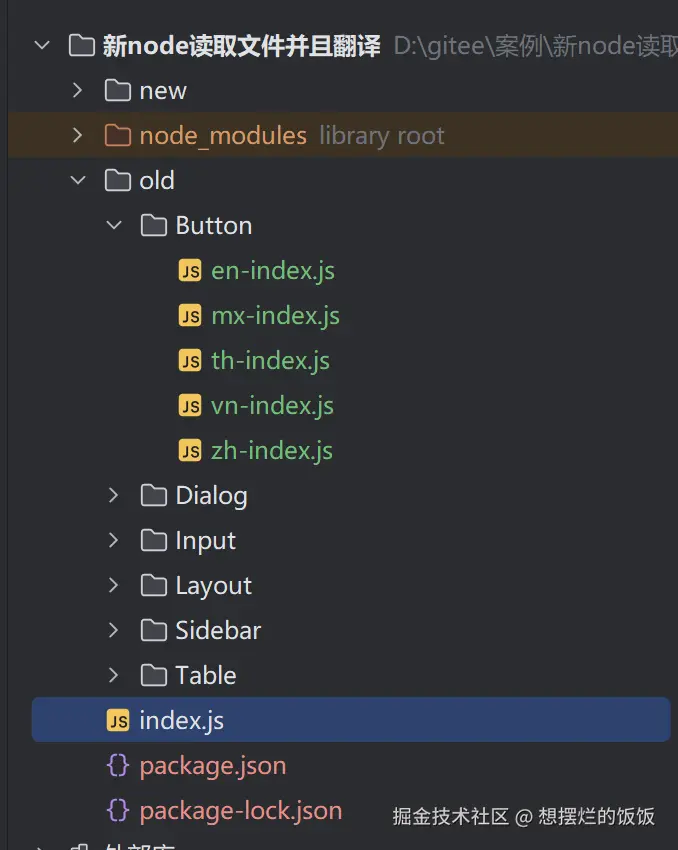Image resolution: width=678 pixels, height=850 pixels.
Task: Expand the new folder
Action: (x=78, y=91)
